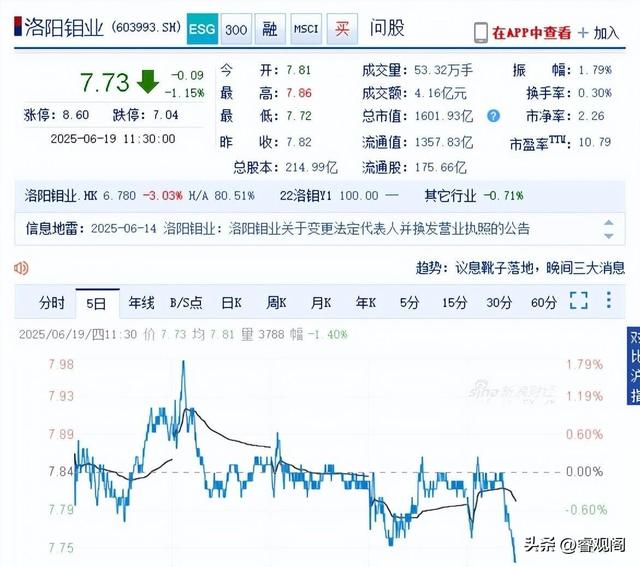Click the current price 7.73

pyautogui.click(x=104, y=83)
